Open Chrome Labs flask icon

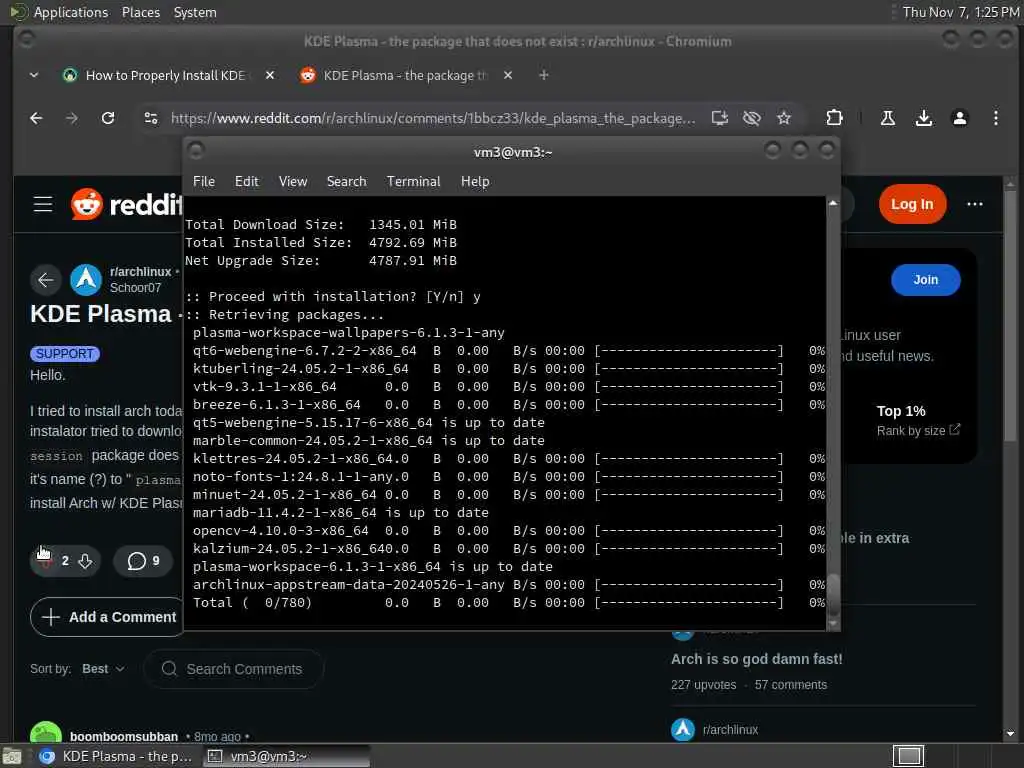tap(888, 118)
